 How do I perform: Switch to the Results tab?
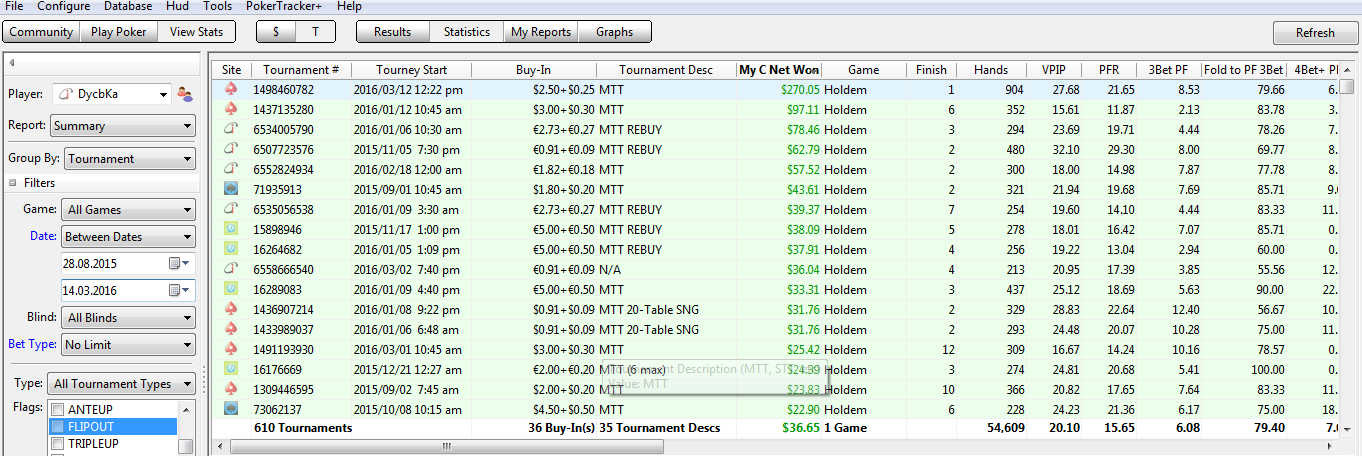[x=392, y=32]
